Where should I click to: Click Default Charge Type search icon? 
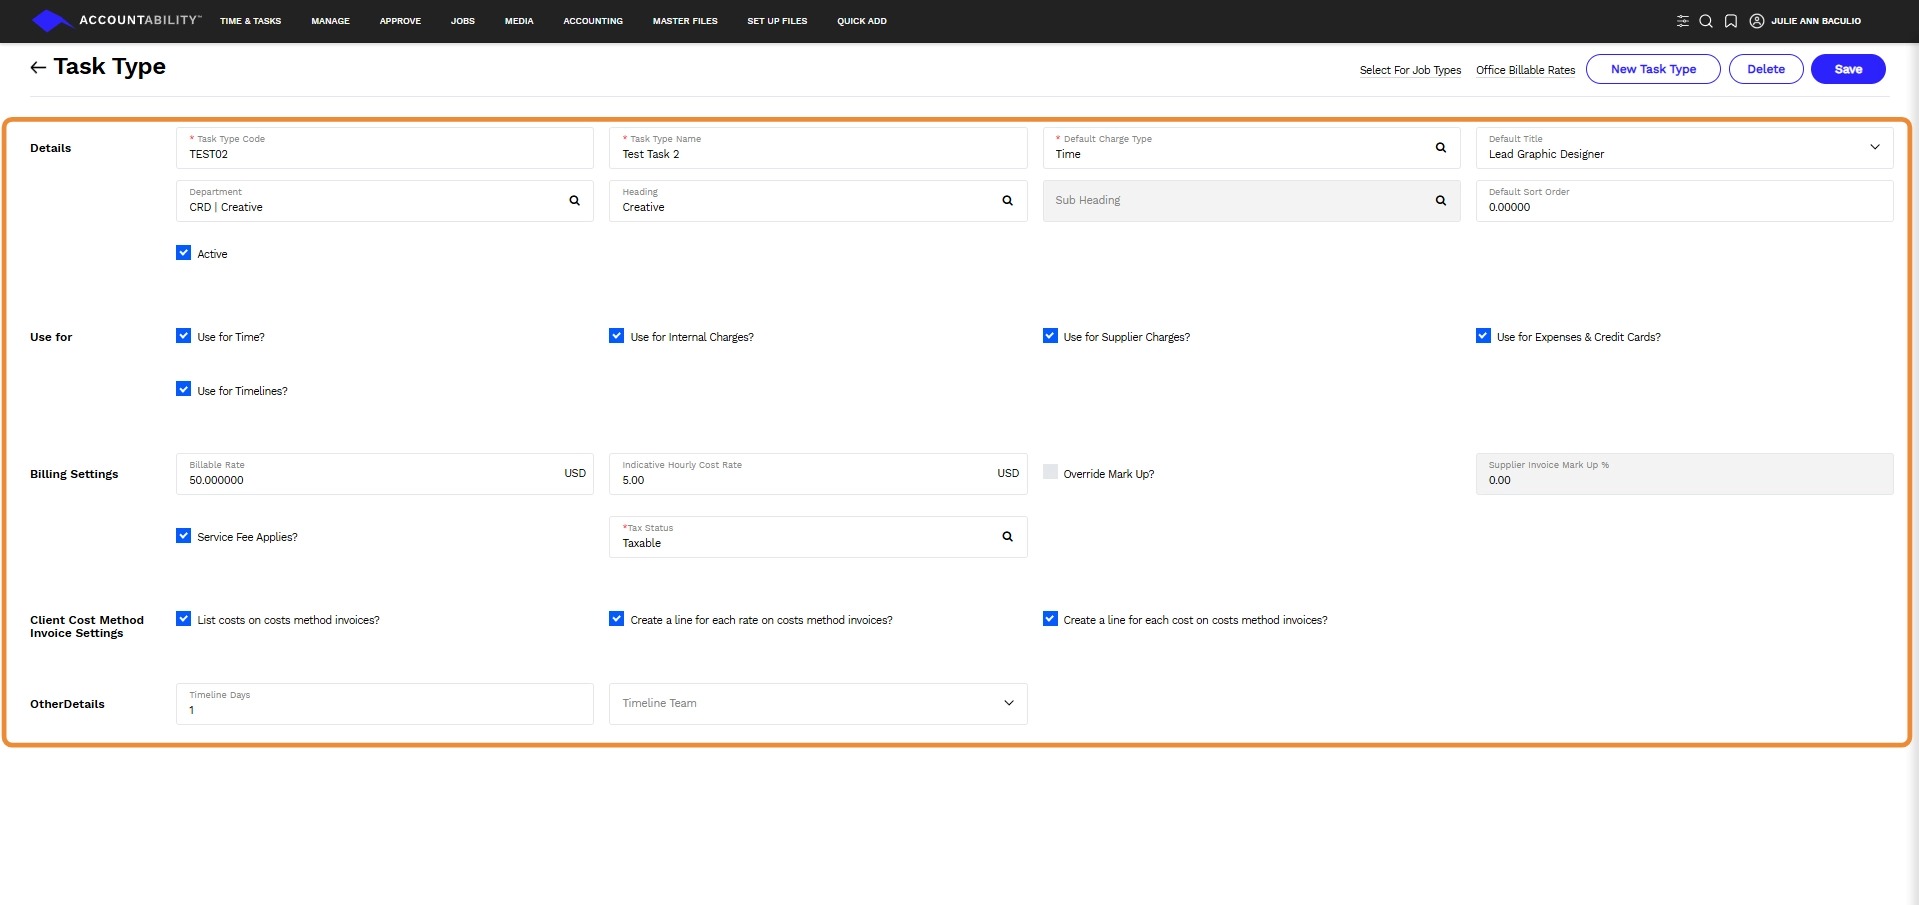tap(1441, 148)
